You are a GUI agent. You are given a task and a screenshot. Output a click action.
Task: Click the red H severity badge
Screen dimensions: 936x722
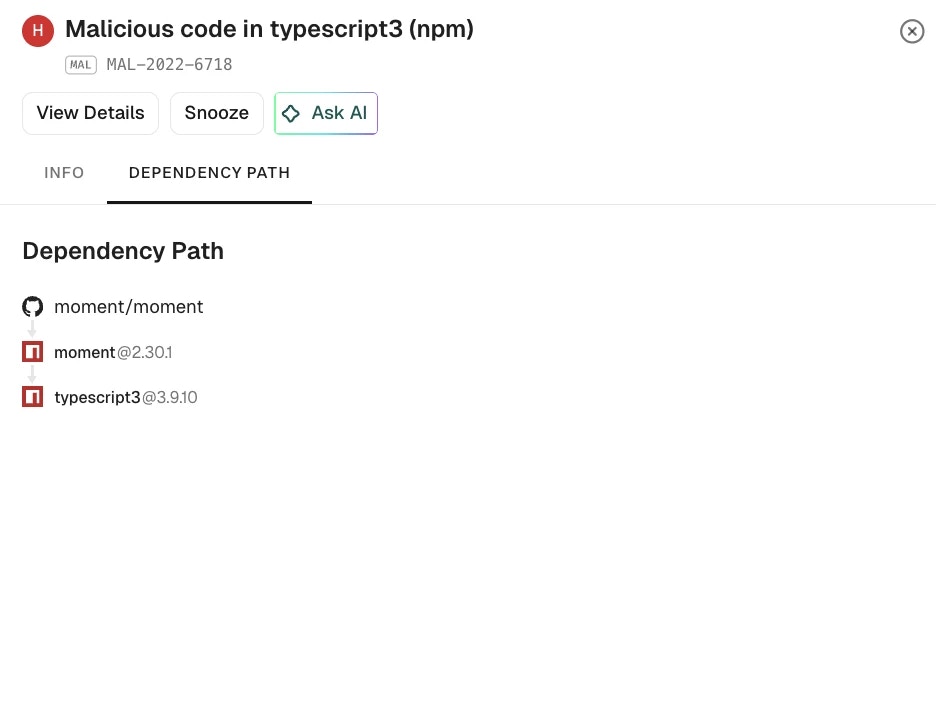38,30
